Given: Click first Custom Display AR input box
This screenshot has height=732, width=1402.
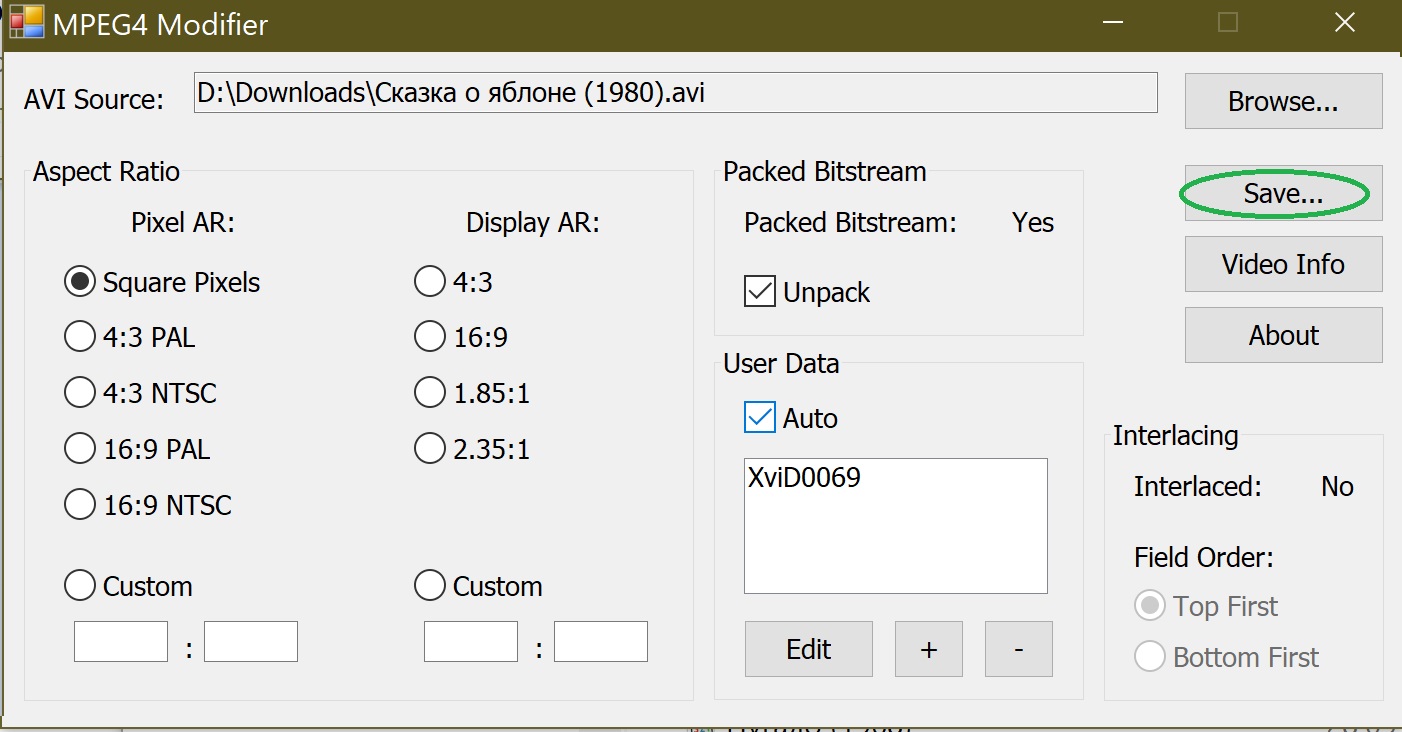Looking at the screenshot, I should pyautogui.click(x=470, y=642).
